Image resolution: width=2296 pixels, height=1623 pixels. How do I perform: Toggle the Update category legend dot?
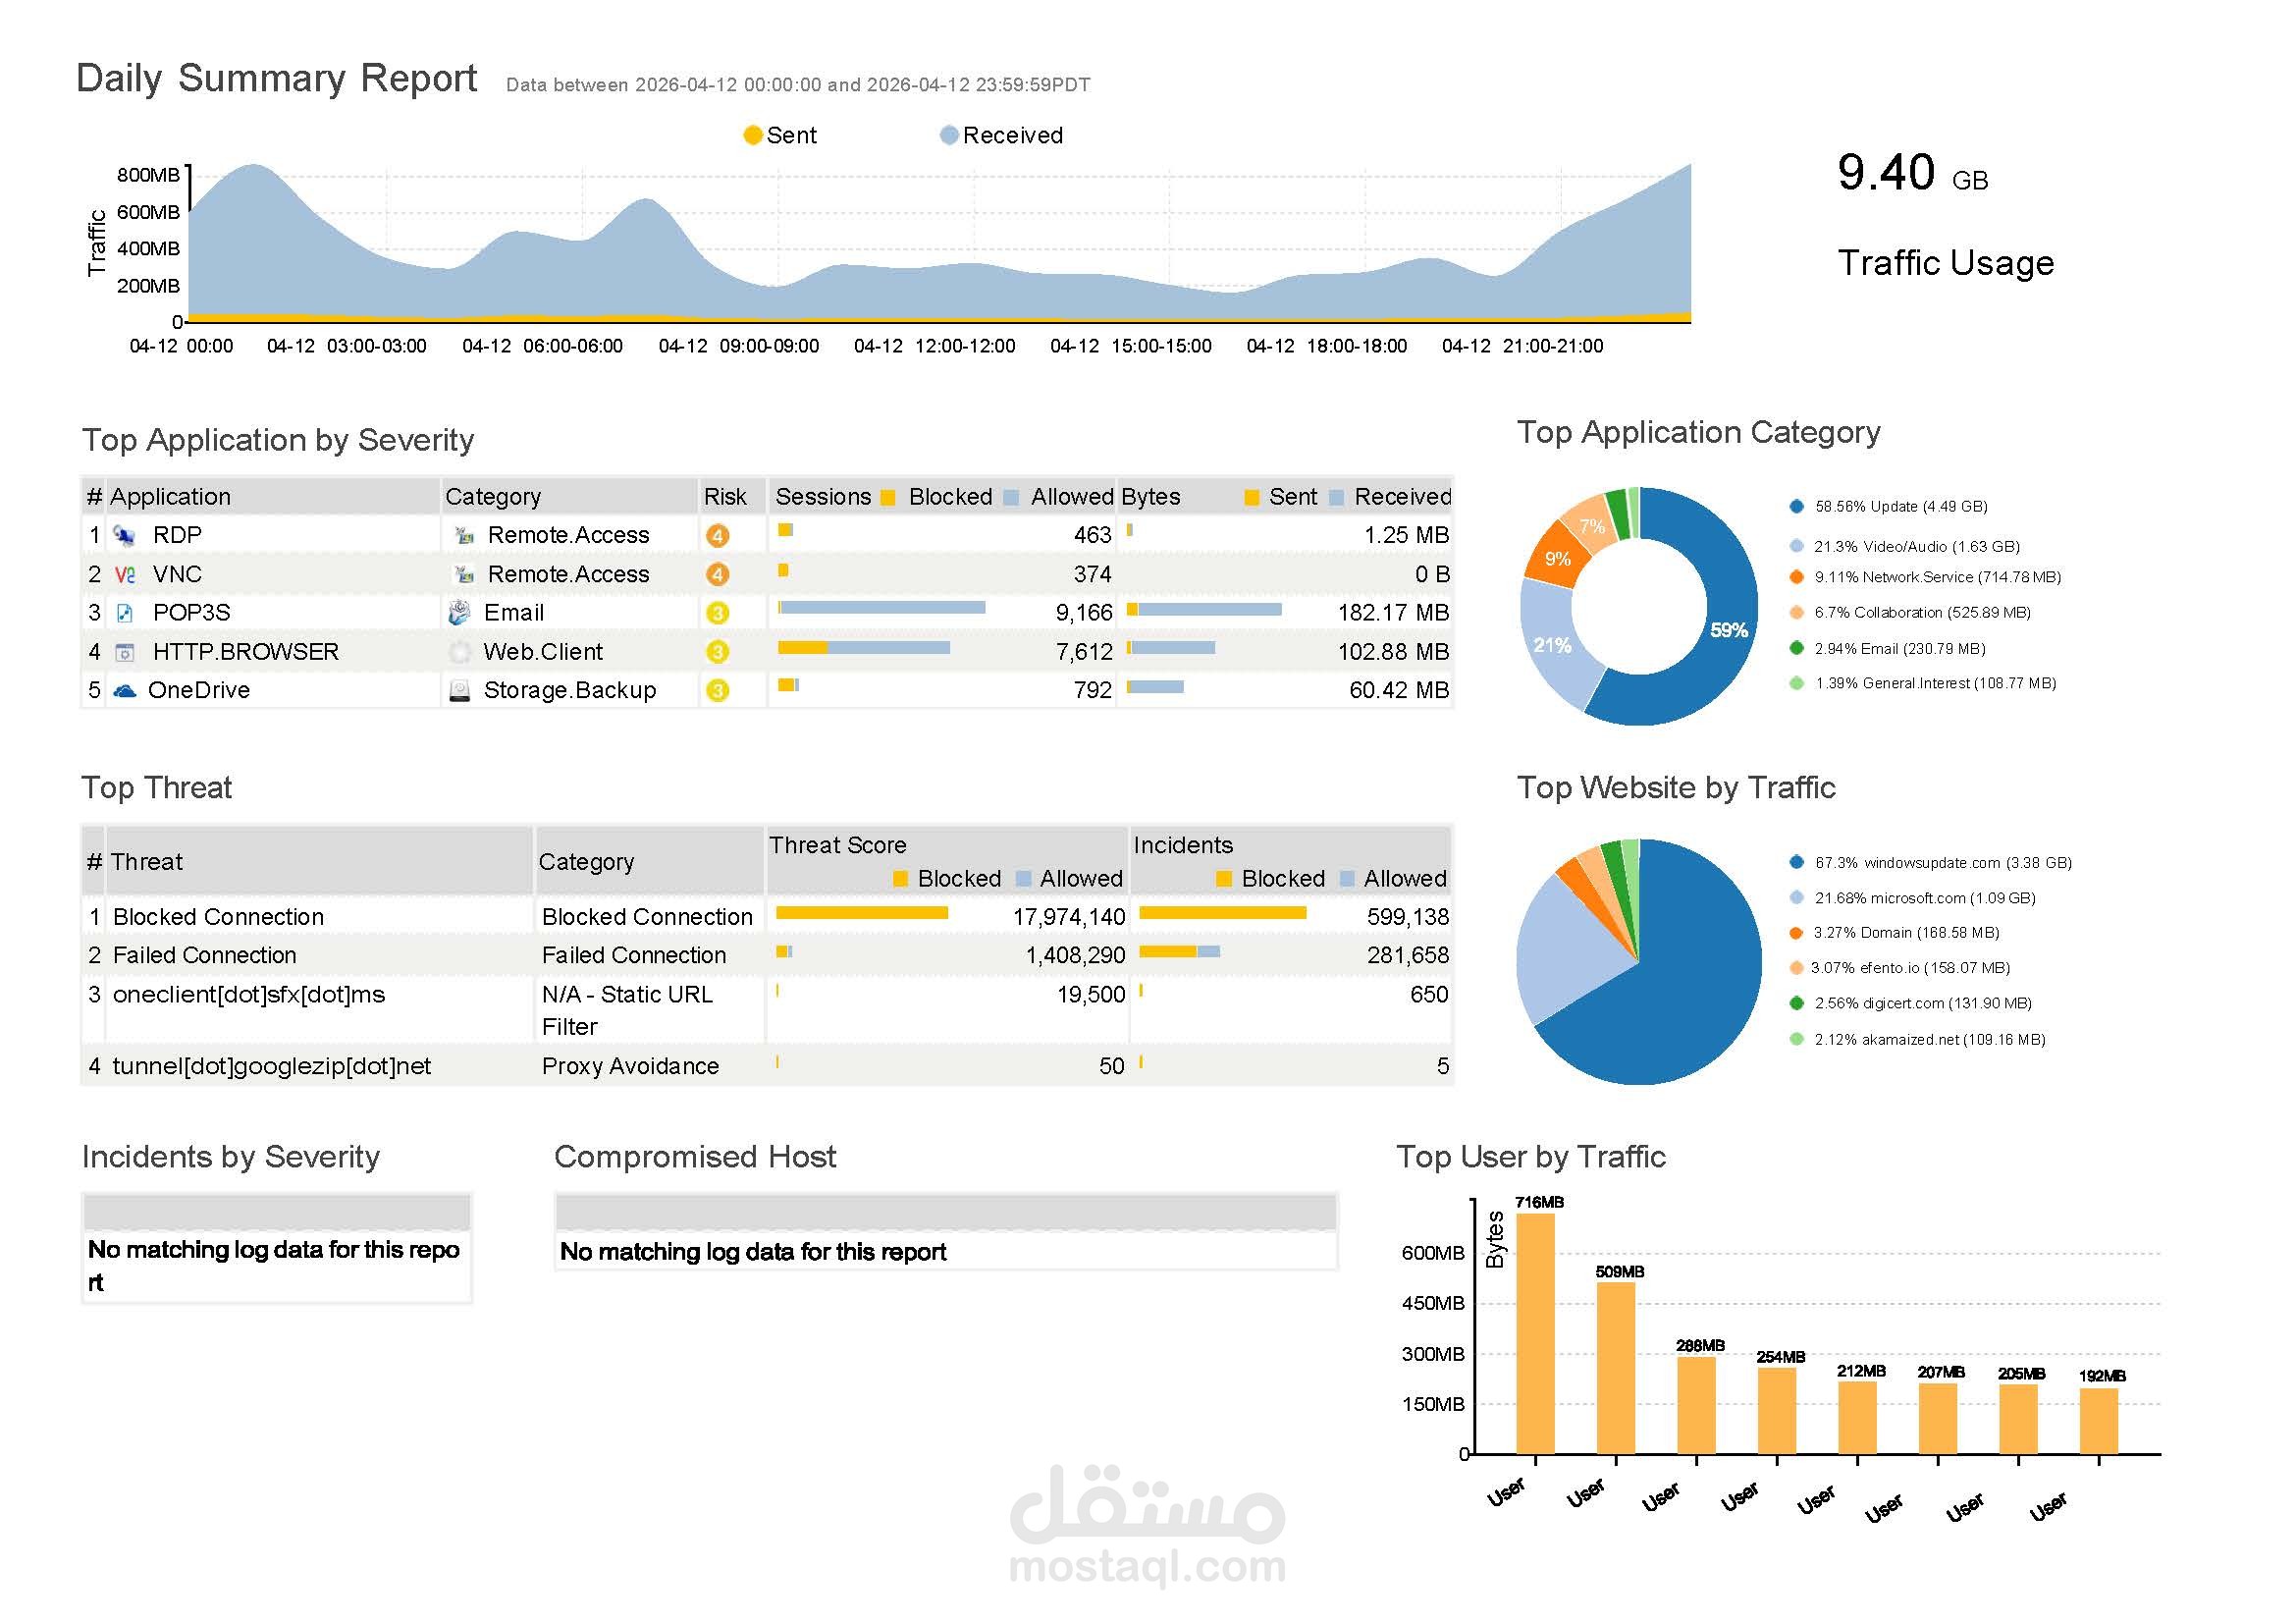pyautogui.click(x=1796, y=507)
